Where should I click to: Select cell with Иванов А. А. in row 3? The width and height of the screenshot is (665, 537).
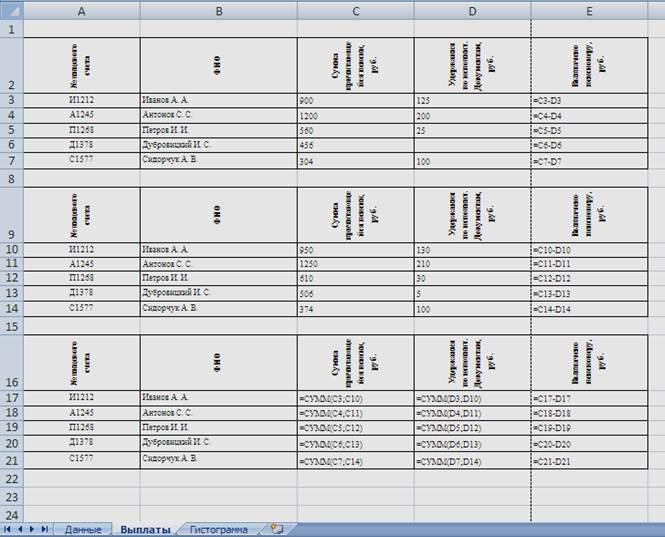218,101
